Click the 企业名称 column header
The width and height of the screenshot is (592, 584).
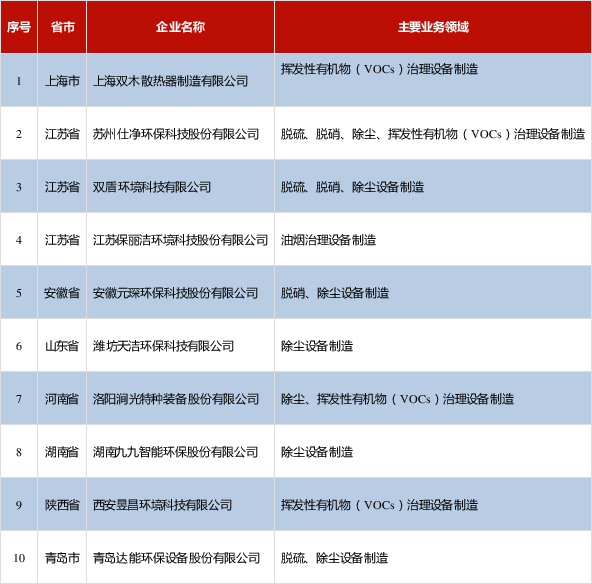tap(180, 27)
